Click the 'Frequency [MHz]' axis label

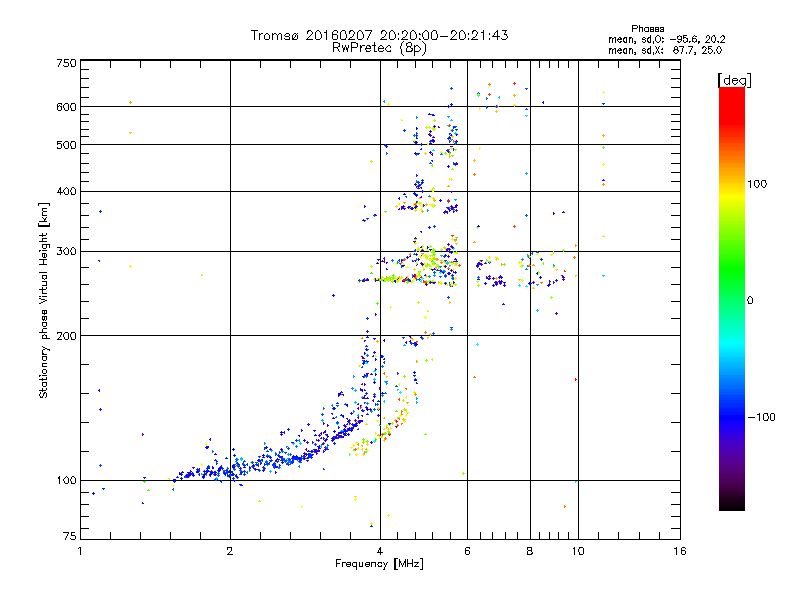click(379, 564)
